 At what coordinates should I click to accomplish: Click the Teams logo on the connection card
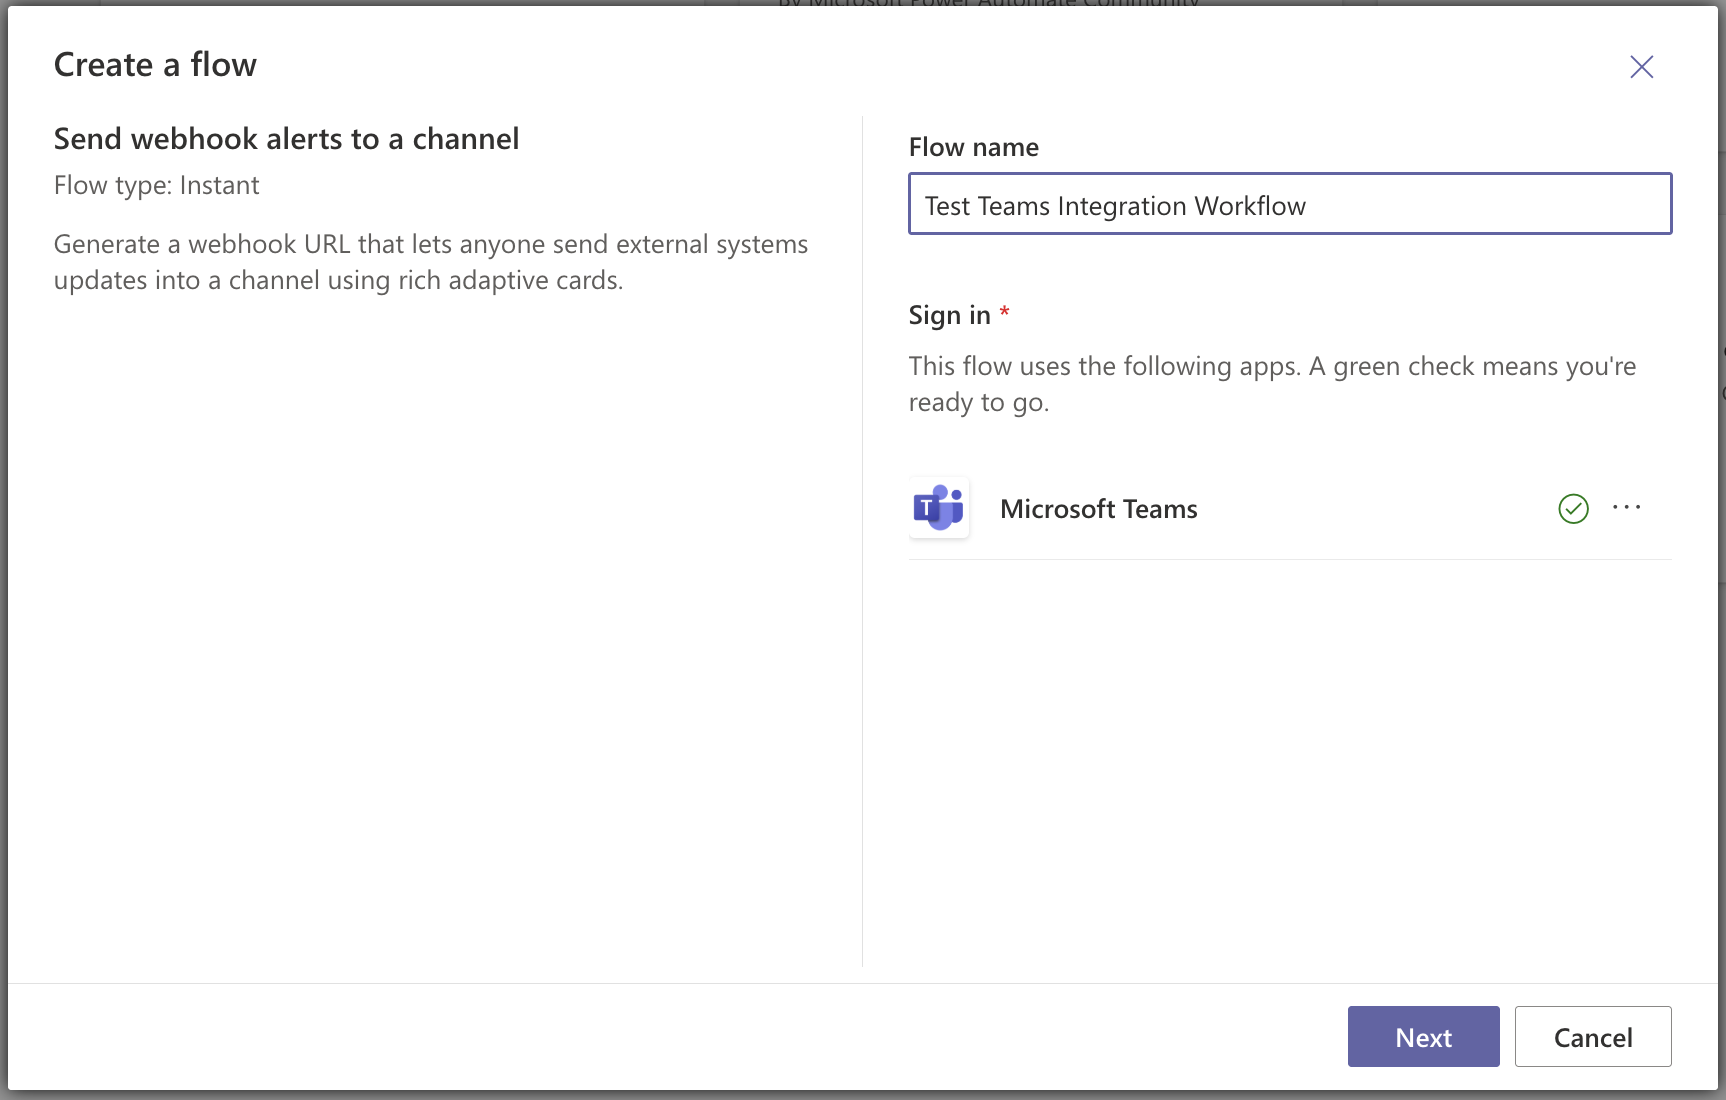[938, 507]
